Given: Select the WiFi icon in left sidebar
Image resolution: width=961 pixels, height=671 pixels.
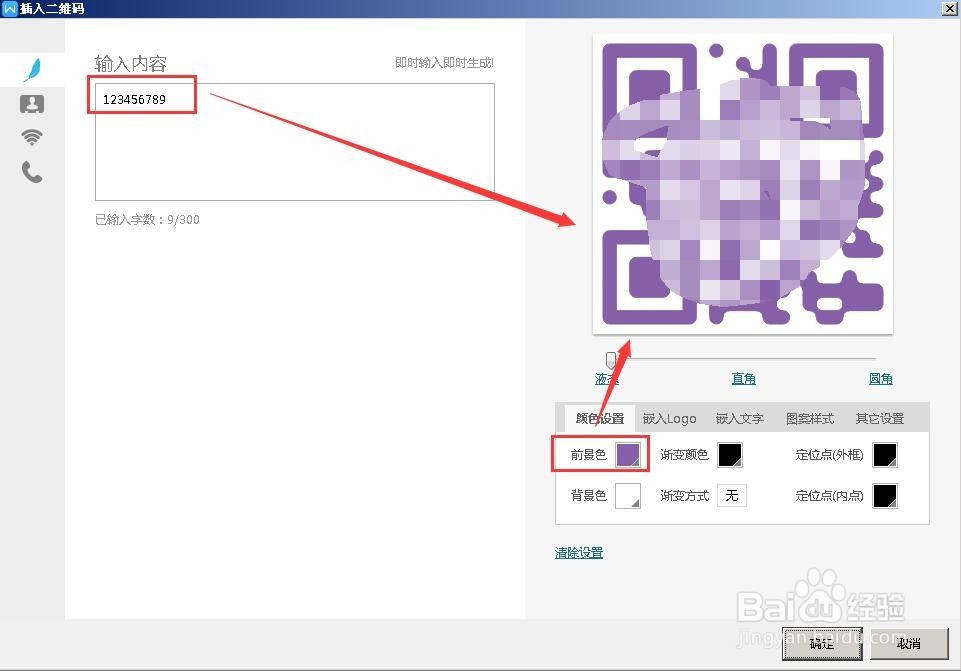Looking at the screenshot, I should point(31,137).
